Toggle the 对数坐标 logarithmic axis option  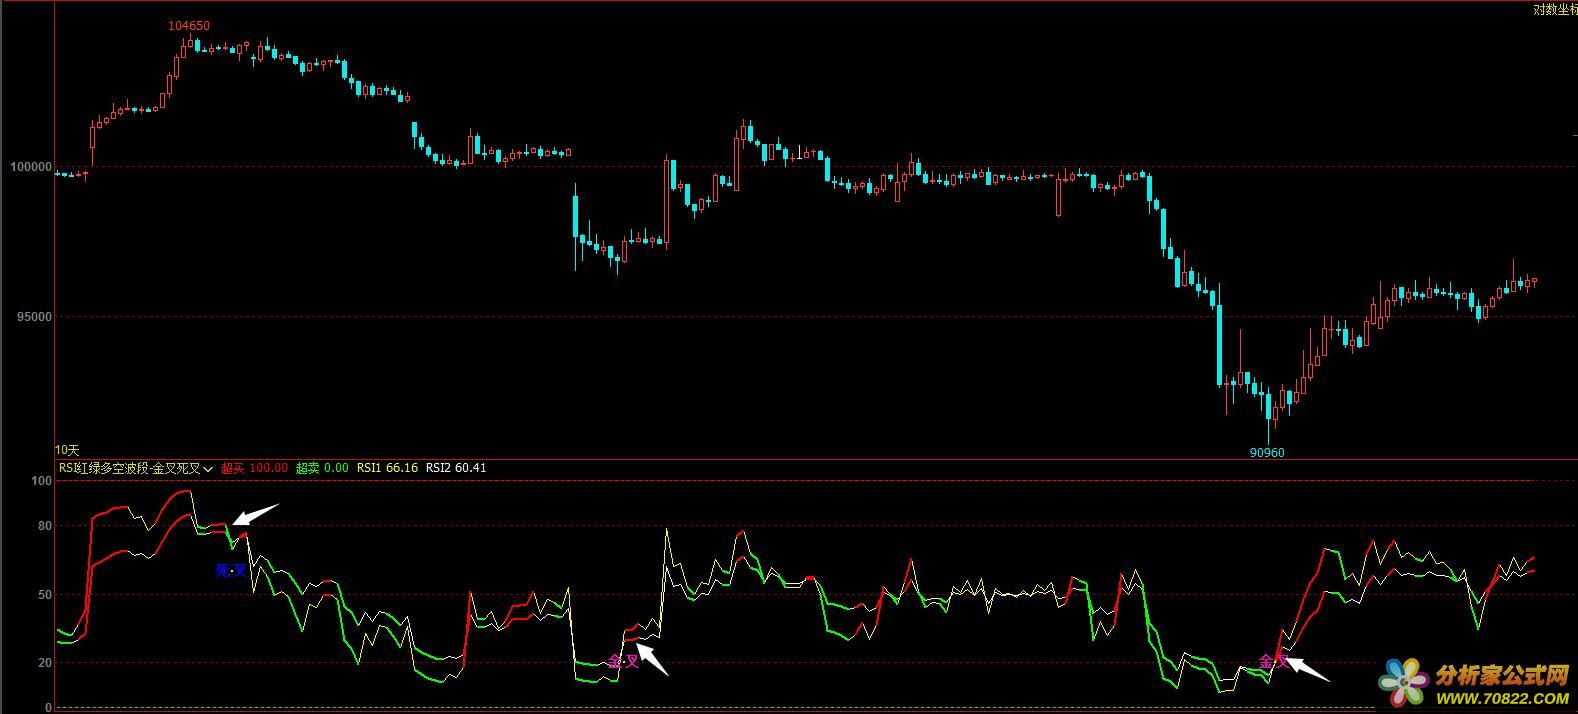(x=1555, y=10)
